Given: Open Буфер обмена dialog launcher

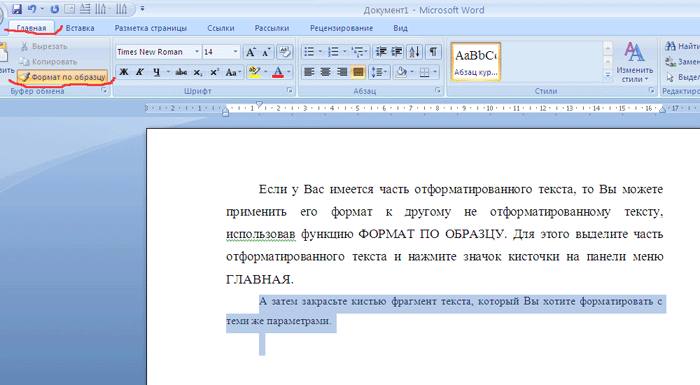Looking at the screenshot, I should [x=104, y=91].
